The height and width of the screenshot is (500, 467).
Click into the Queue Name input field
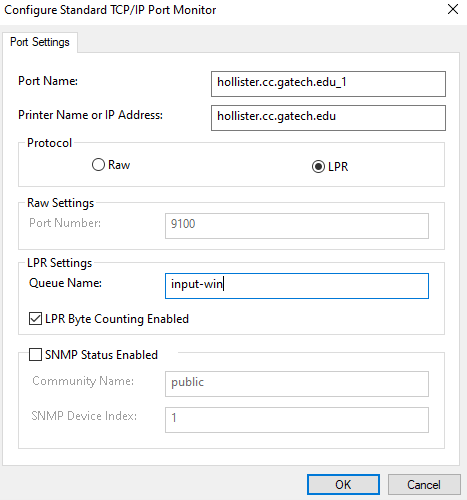297,286
